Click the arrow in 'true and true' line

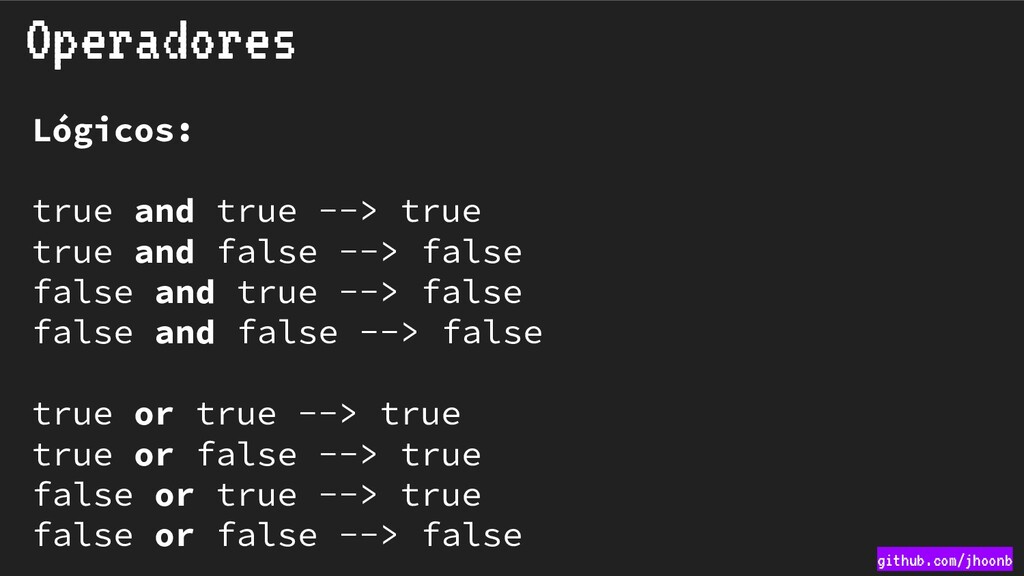[x=348, y=212]
